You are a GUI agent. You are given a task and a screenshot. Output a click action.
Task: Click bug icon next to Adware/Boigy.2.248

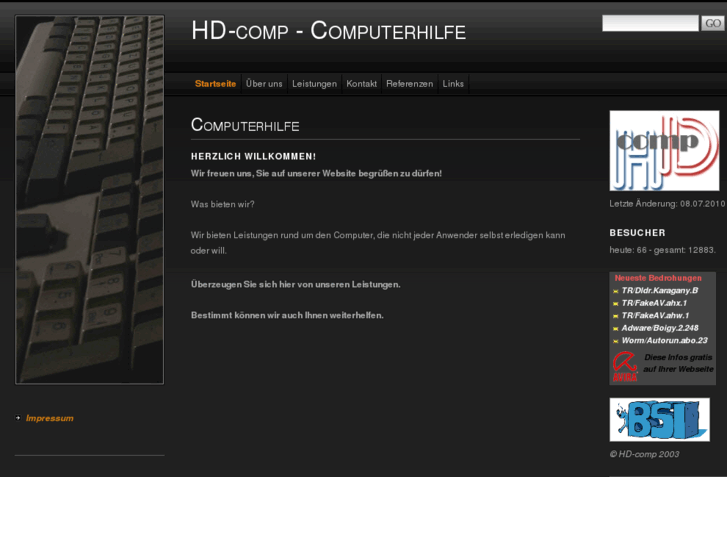click(616, 329)
